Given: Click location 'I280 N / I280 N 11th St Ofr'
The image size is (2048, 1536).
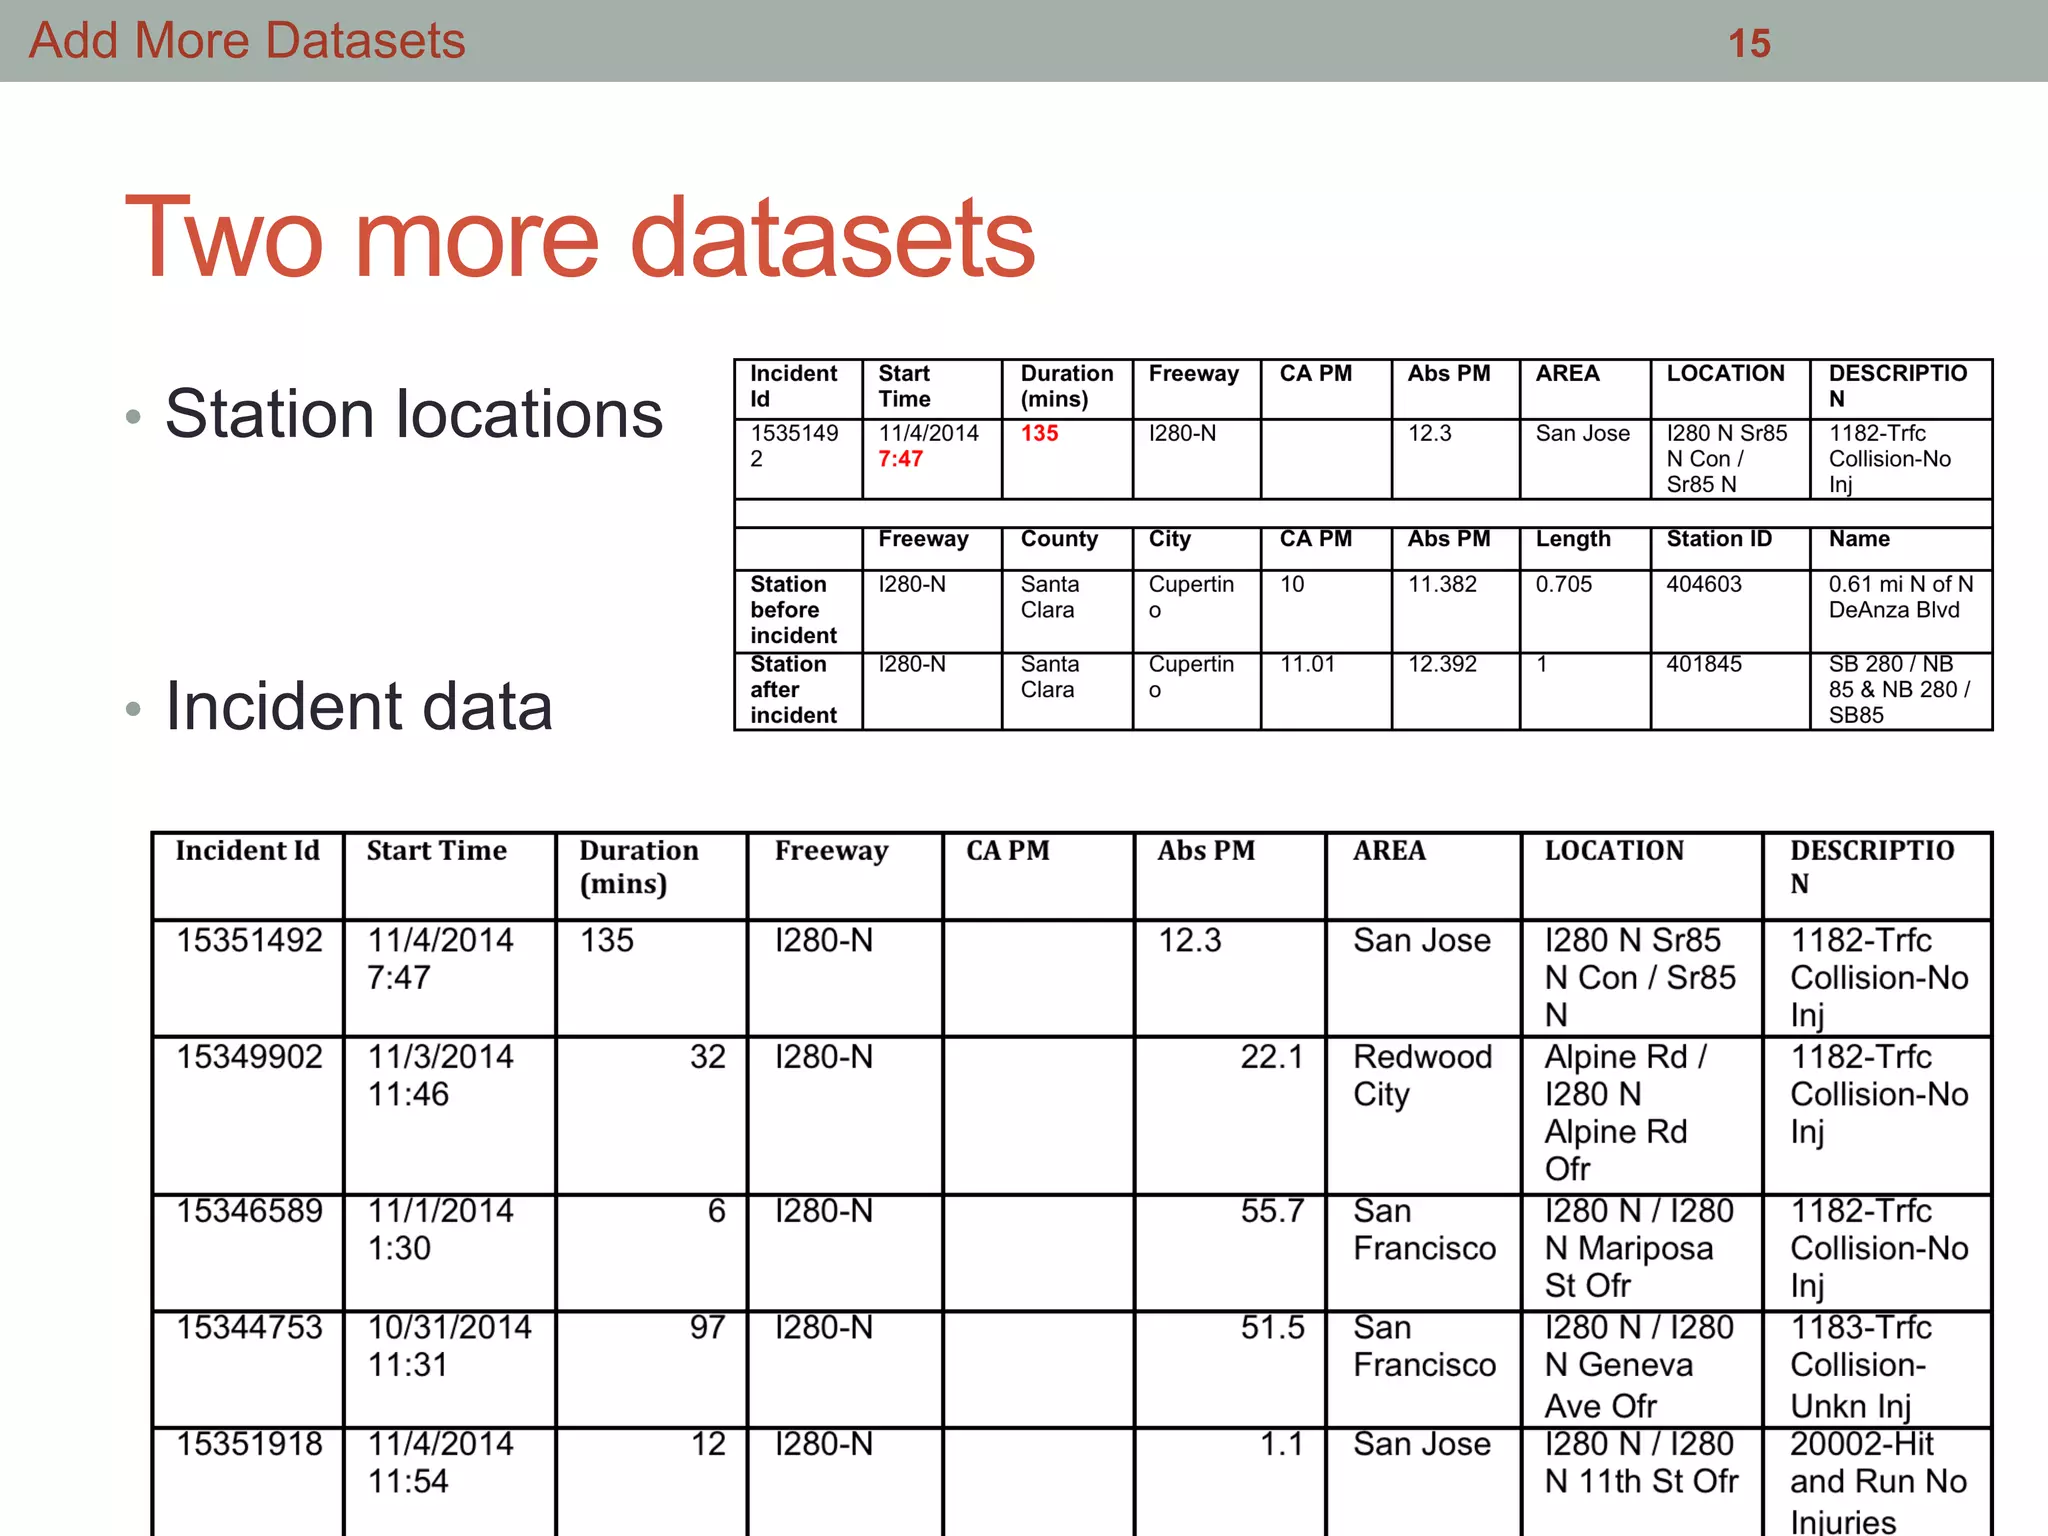Looking at the screenshot, I should (1641, 1462).
